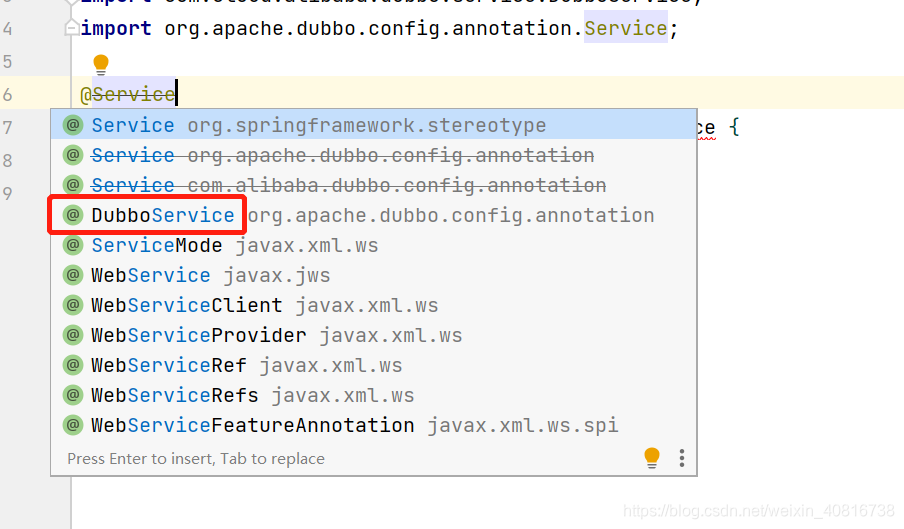The image size is (904, 529).
Task: Collapse the import block fold marker on line 4
Action: point(71,28)
